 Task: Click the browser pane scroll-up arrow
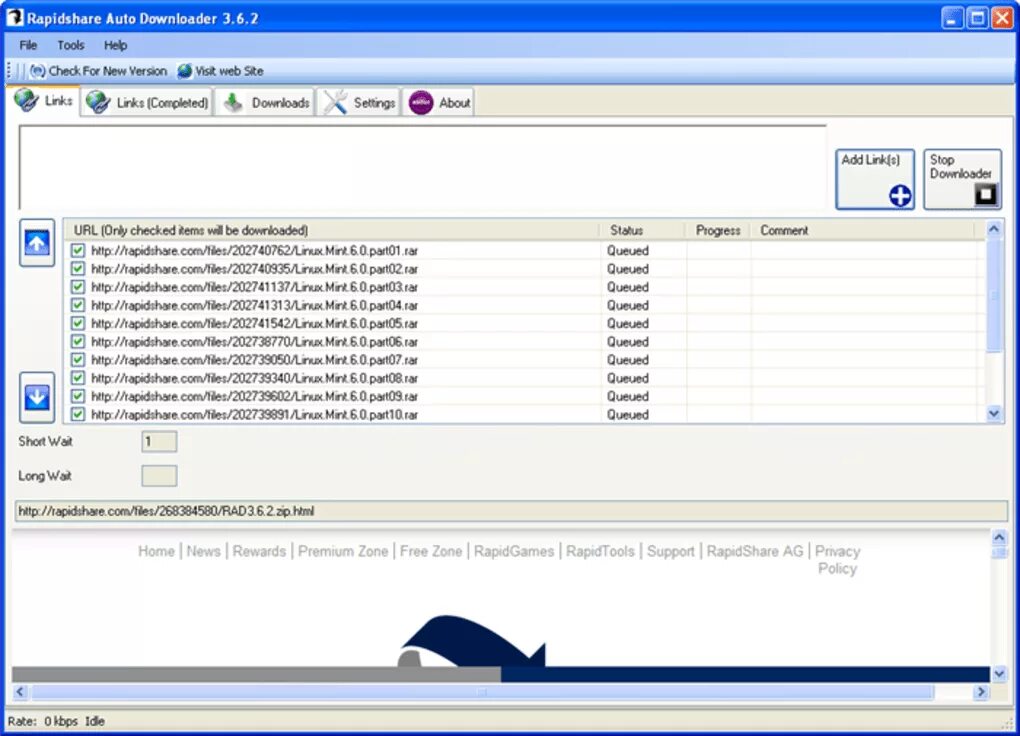click(x=999, y=538)
